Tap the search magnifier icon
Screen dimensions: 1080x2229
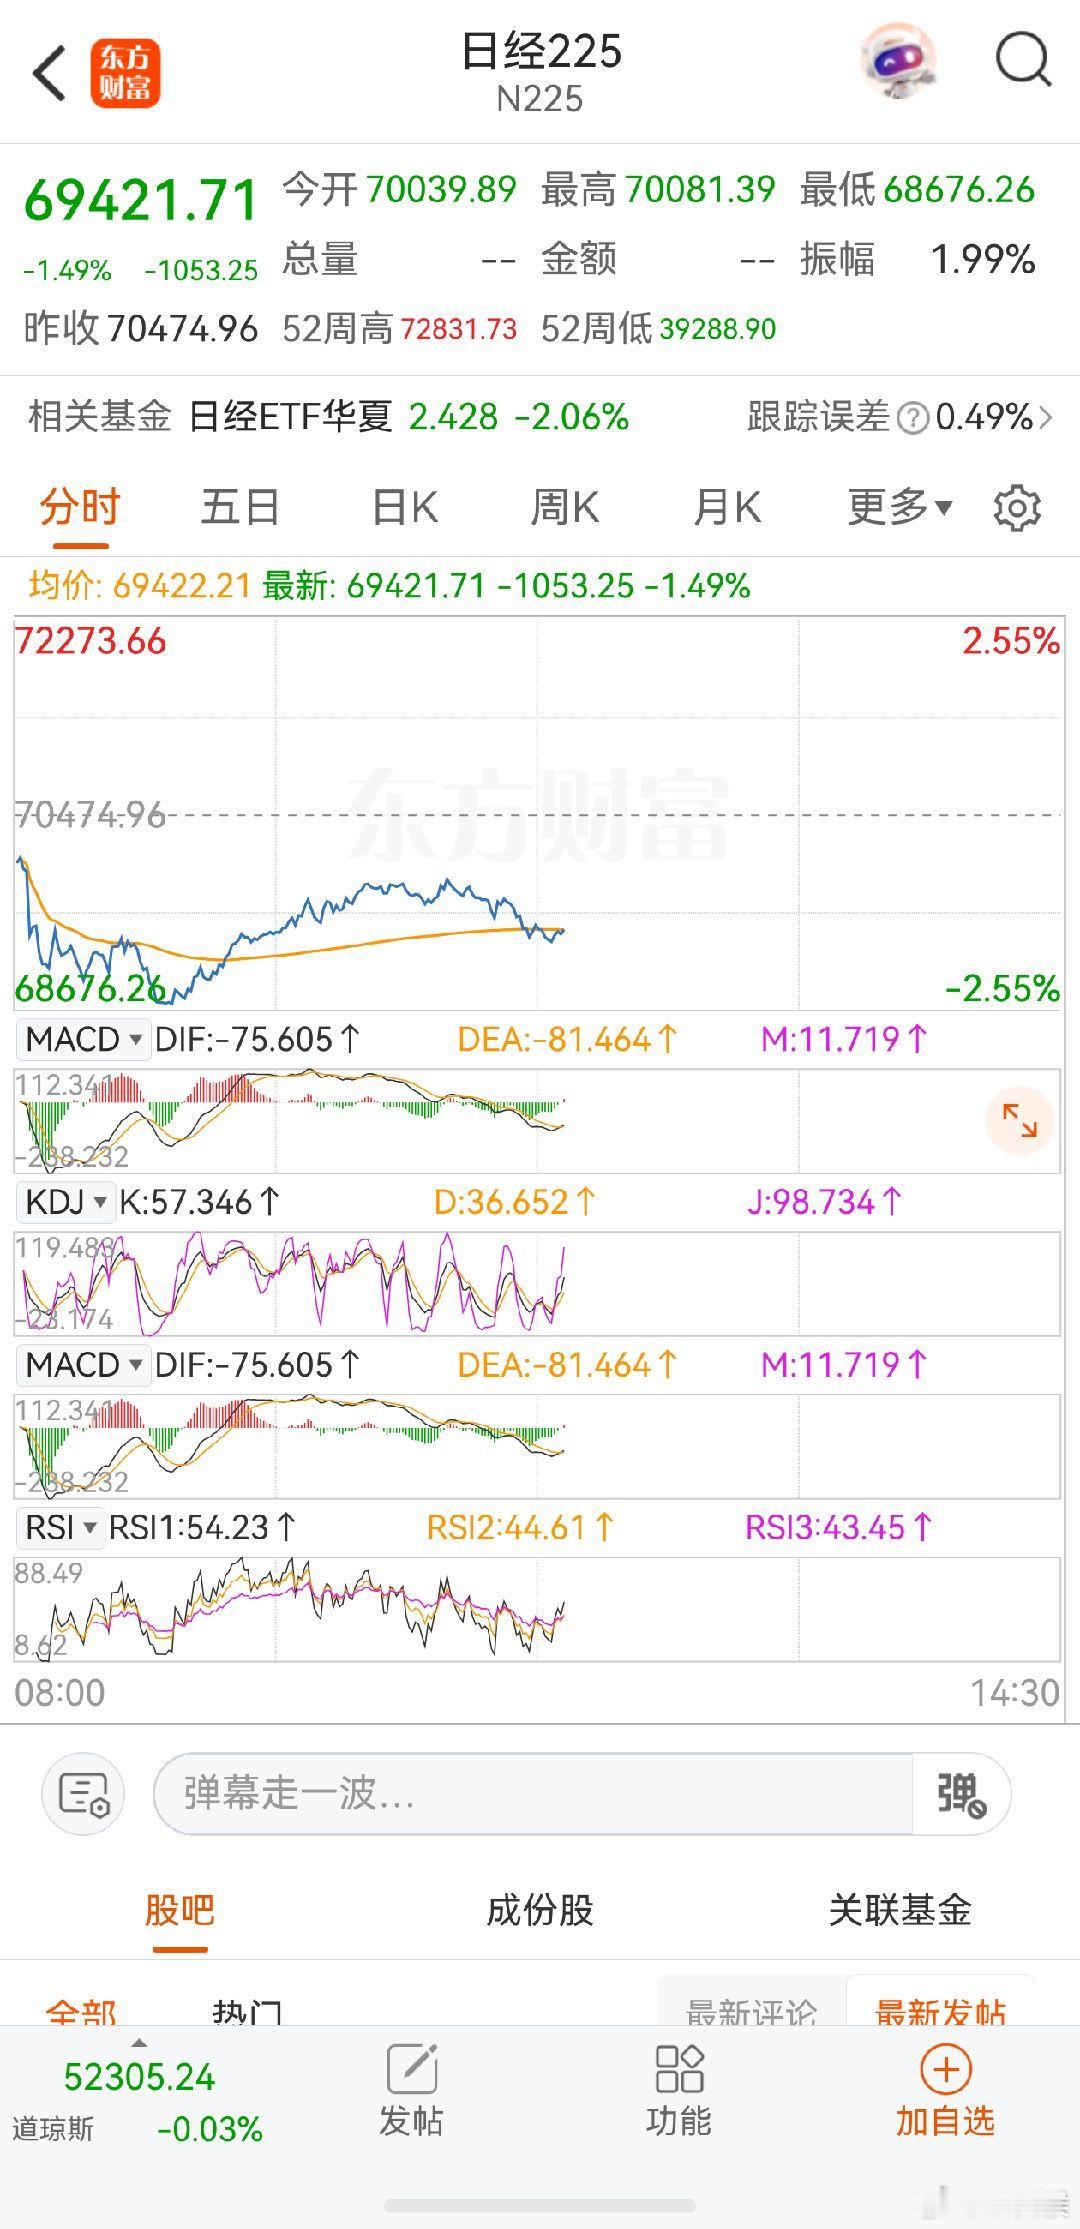pos(1023,60)
